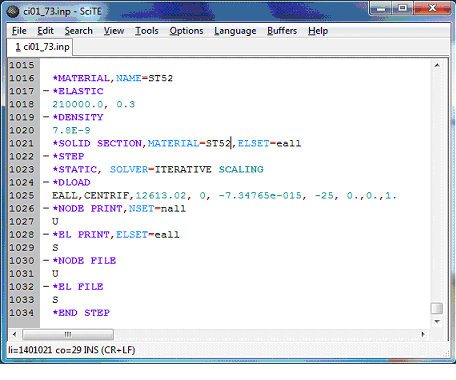Open the Help menu
456x380 pixels.
[318, 31]
